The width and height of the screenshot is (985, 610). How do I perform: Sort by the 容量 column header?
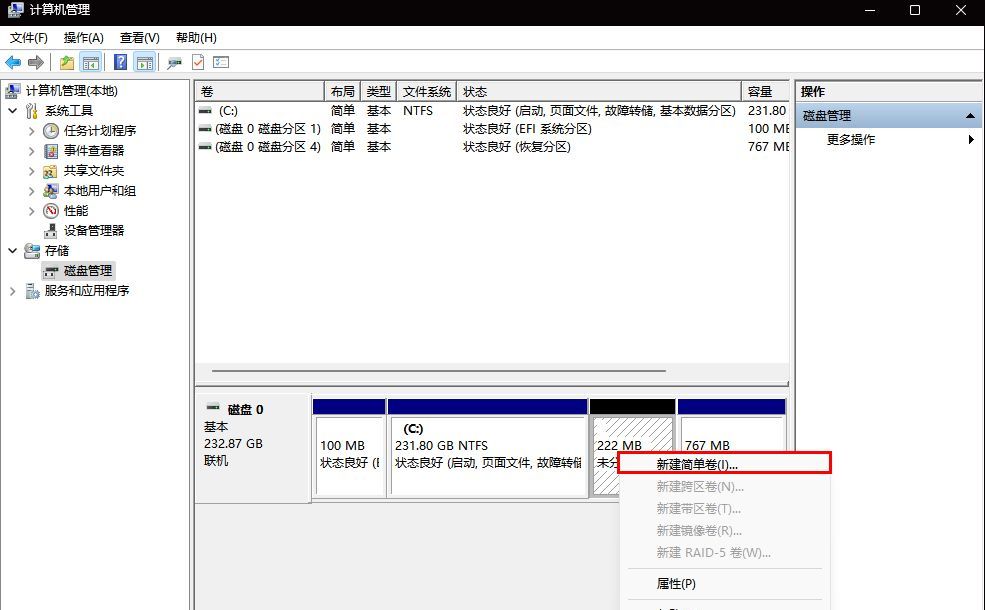[765, 92]
